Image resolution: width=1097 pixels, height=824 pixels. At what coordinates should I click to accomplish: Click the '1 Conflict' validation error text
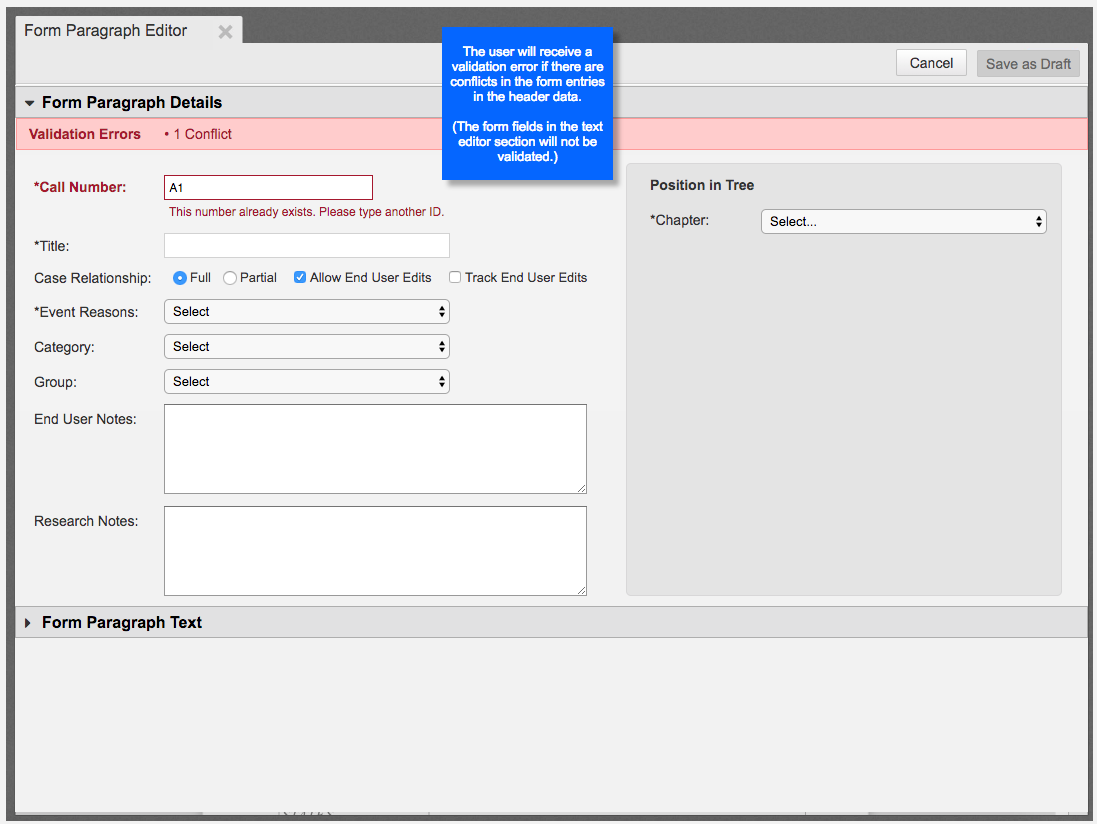click(x=202, y=134)
